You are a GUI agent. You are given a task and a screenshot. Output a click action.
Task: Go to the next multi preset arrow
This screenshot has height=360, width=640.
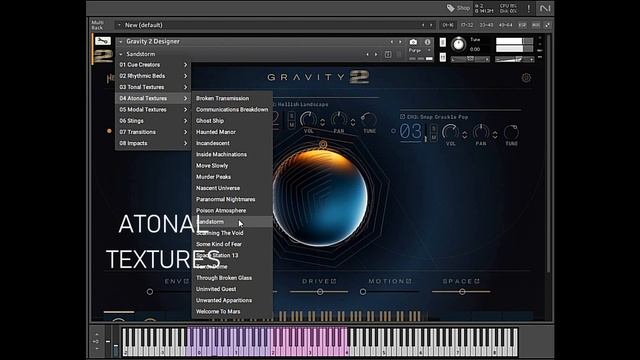coord(431,25)
